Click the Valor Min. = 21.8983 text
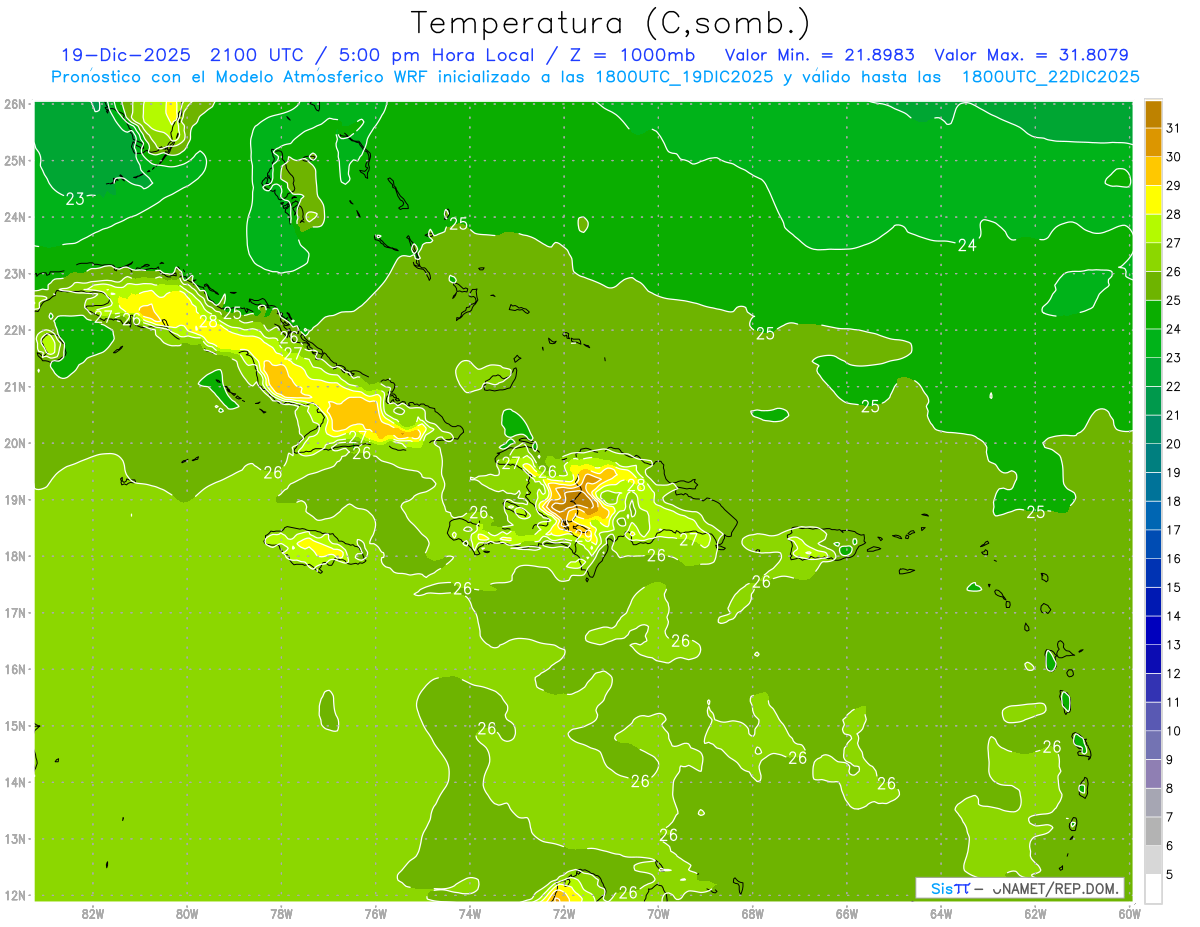 point(820,55)
